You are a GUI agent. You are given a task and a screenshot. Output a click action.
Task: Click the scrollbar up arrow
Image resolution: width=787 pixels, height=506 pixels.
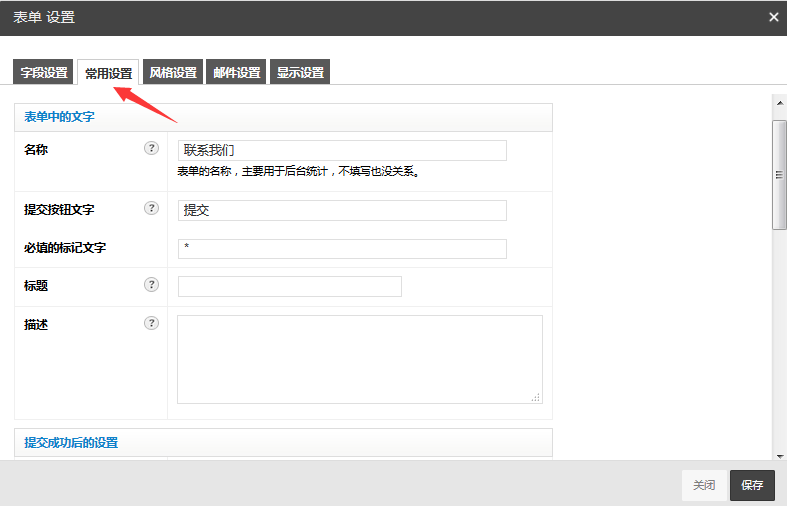(x=779, y=103)
